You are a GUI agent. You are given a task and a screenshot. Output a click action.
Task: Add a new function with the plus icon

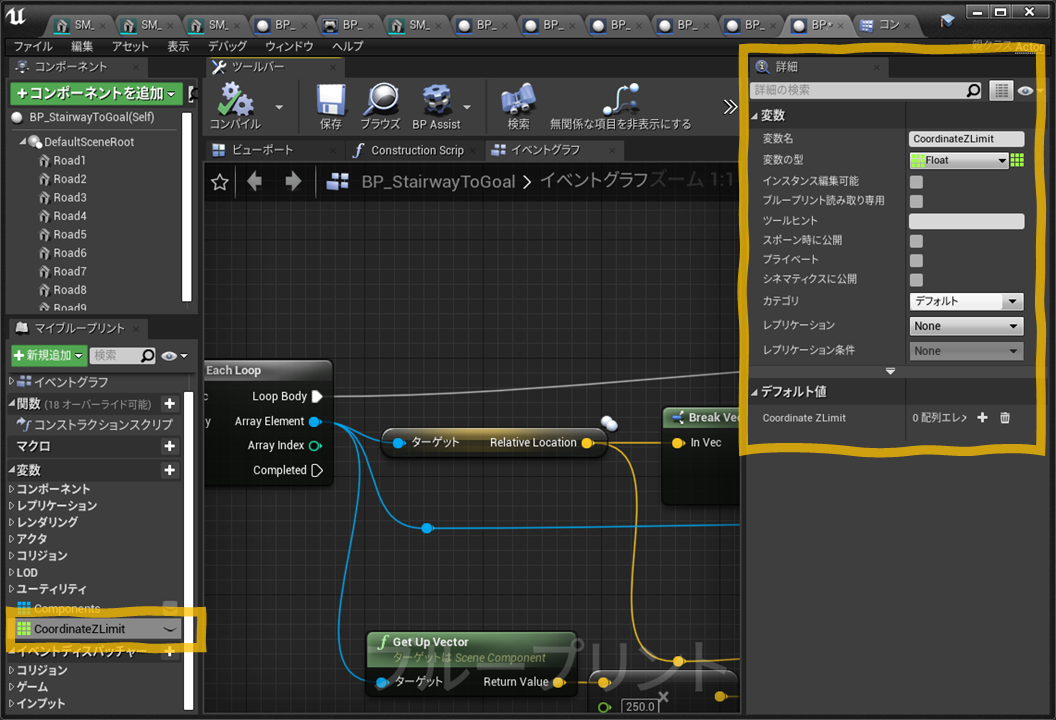point(170,403)
